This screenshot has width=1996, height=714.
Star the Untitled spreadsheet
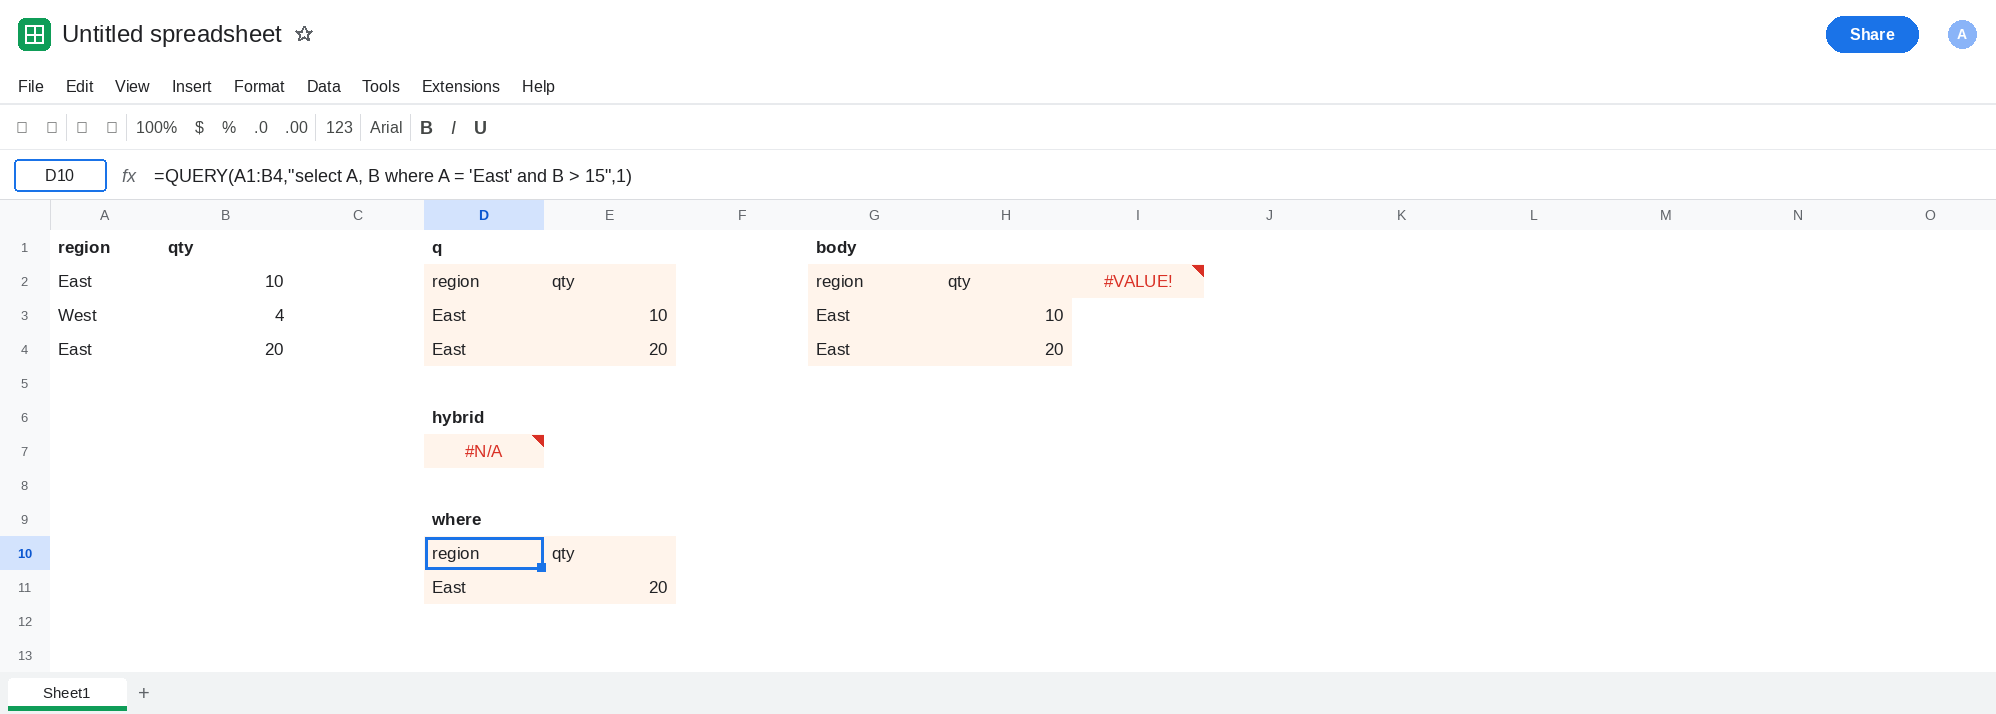(304, 34)
